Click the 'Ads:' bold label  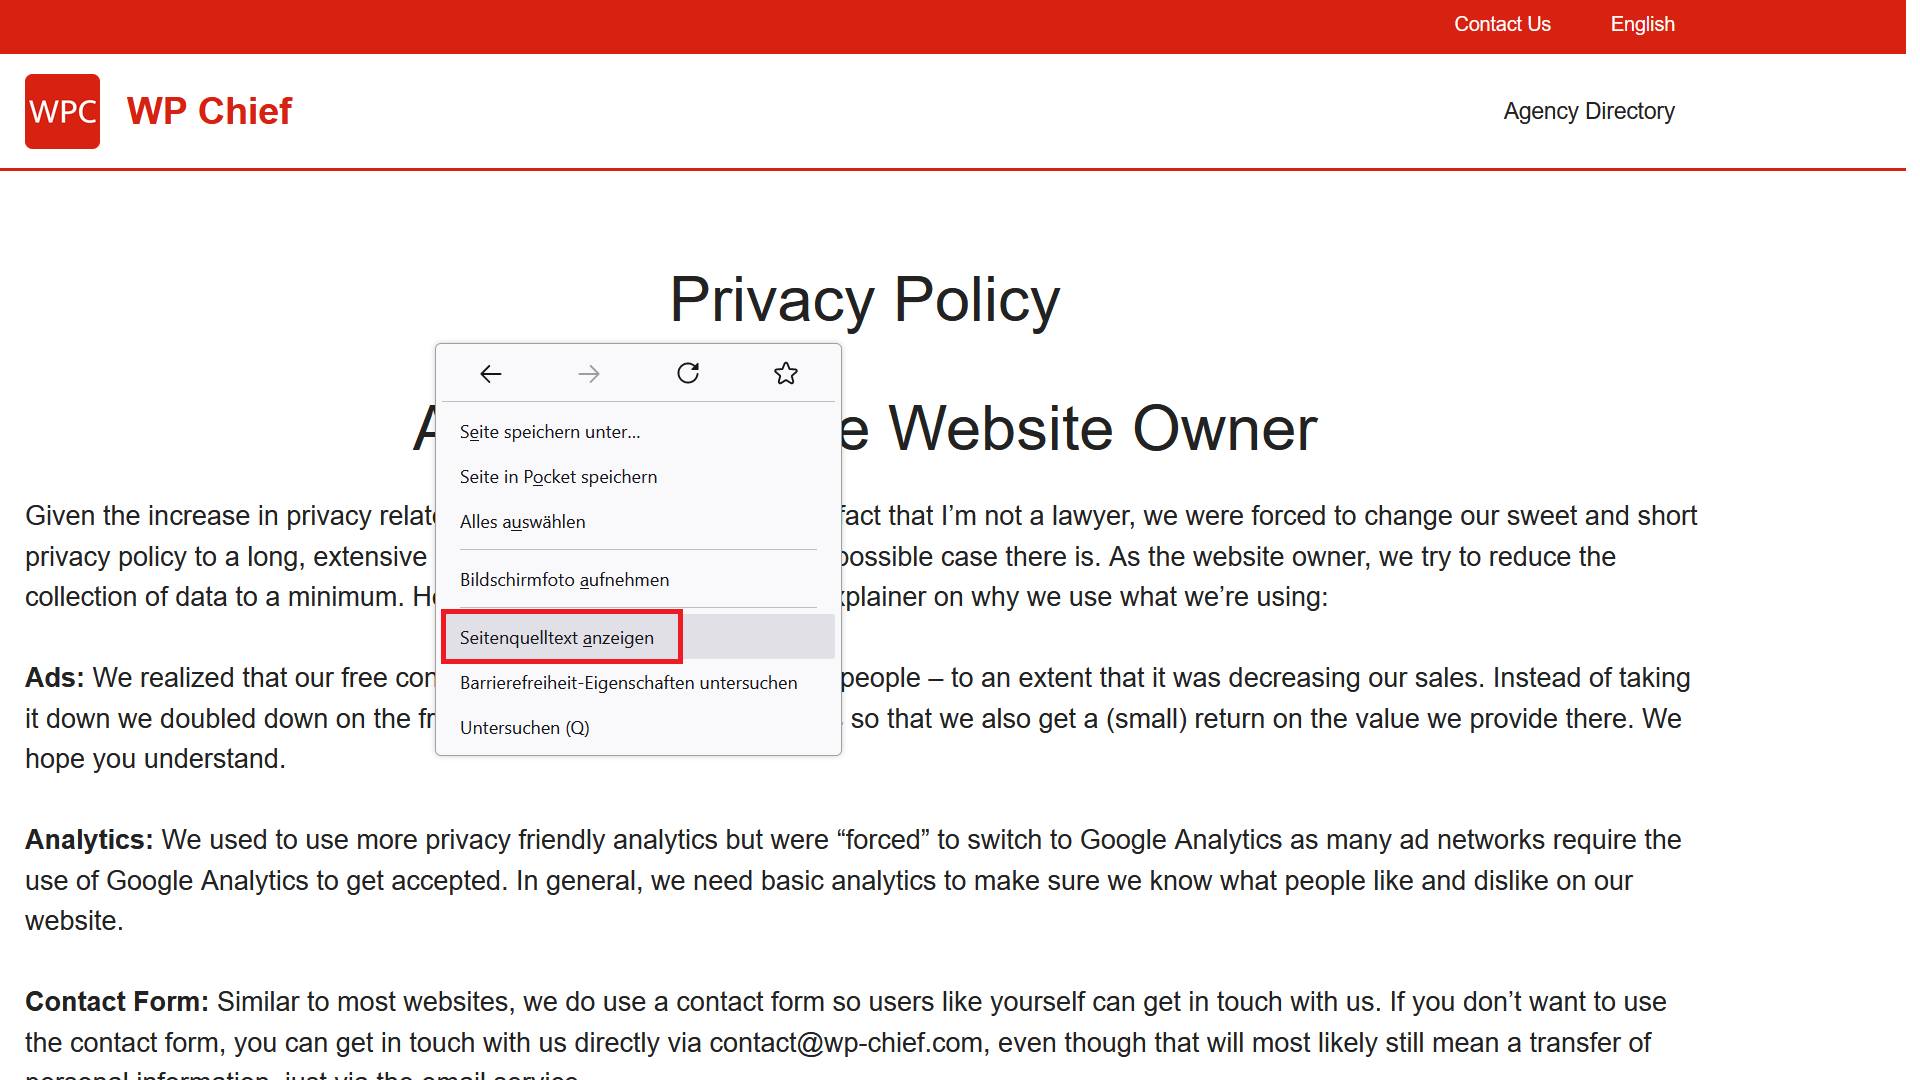54,678
